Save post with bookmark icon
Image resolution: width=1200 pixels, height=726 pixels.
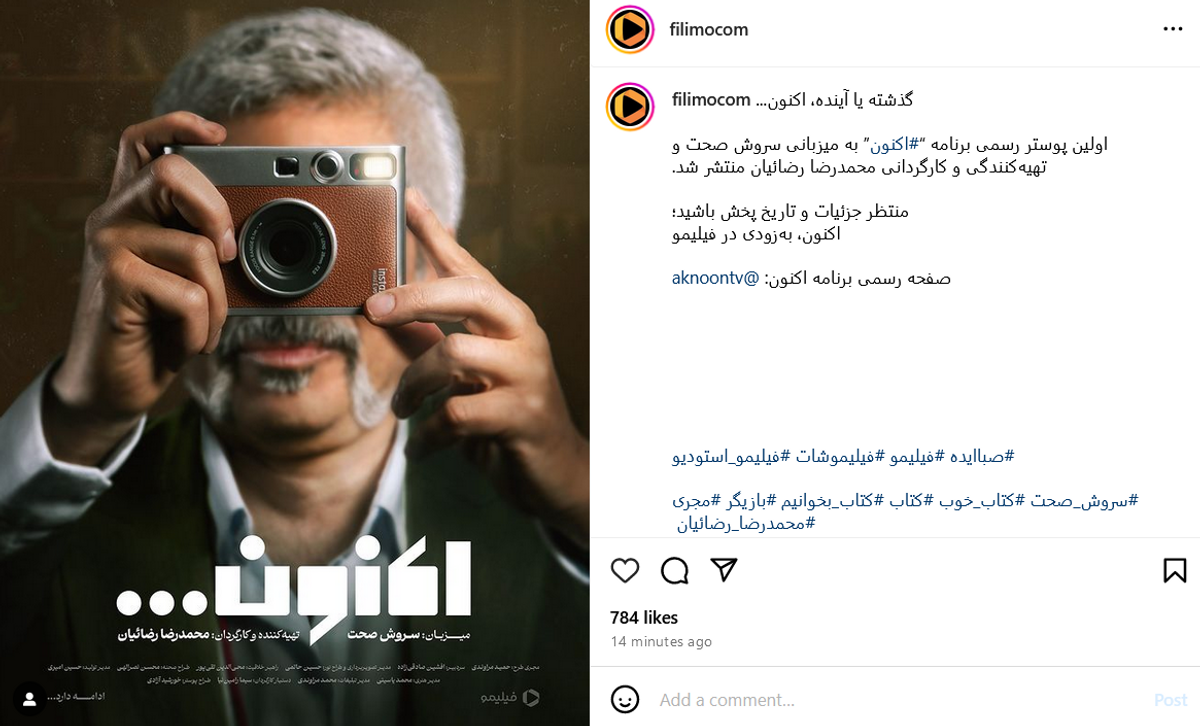coord(1175,571)
